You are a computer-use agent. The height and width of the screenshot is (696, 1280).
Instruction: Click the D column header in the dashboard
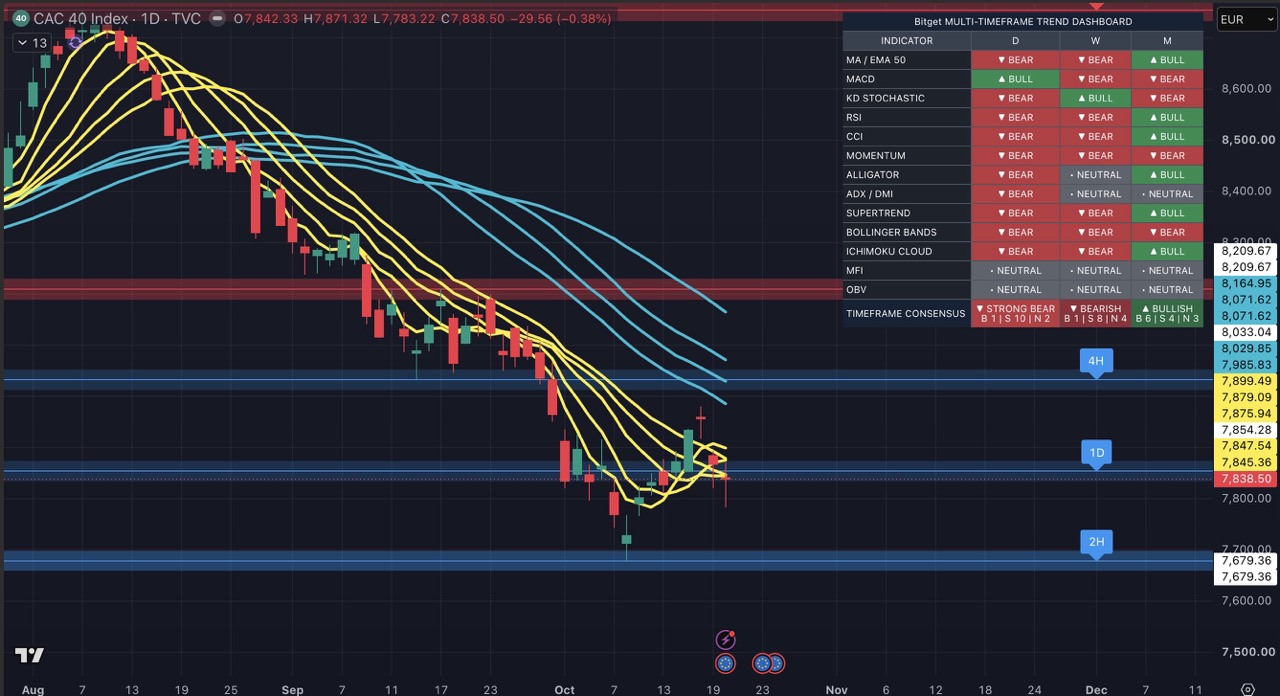1015,41
